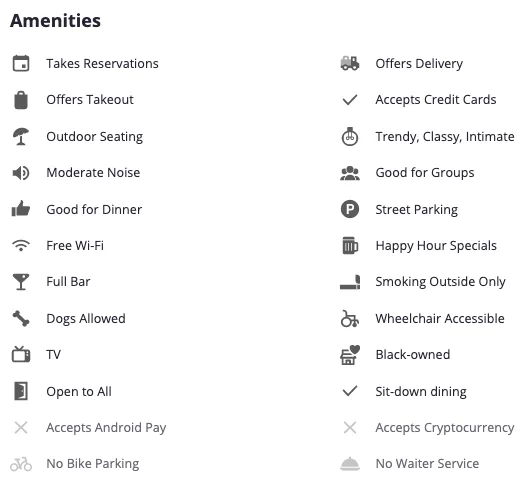531x485 pixels.
Task: Click the delivery truck icon
Action: pyautogui.click(x=350, y=63)
